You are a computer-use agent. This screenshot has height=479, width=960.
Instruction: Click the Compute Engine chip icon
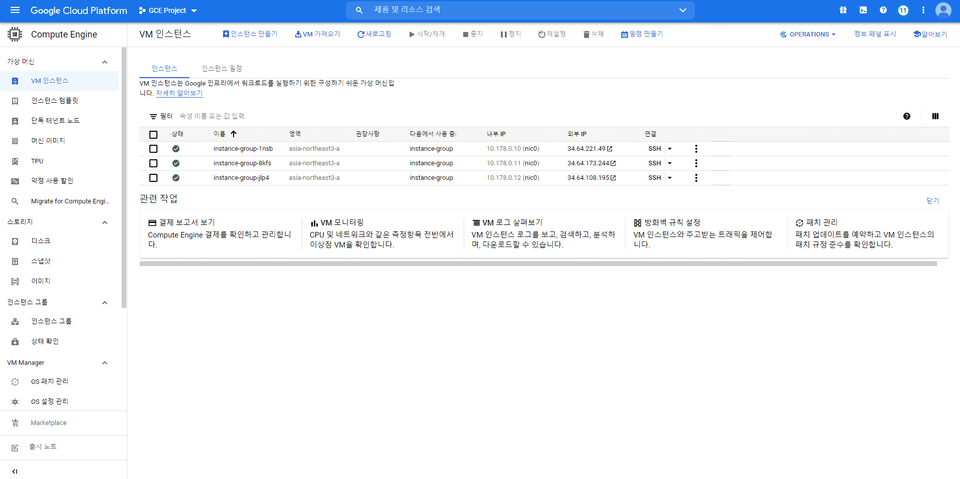[x=15, y=34]
